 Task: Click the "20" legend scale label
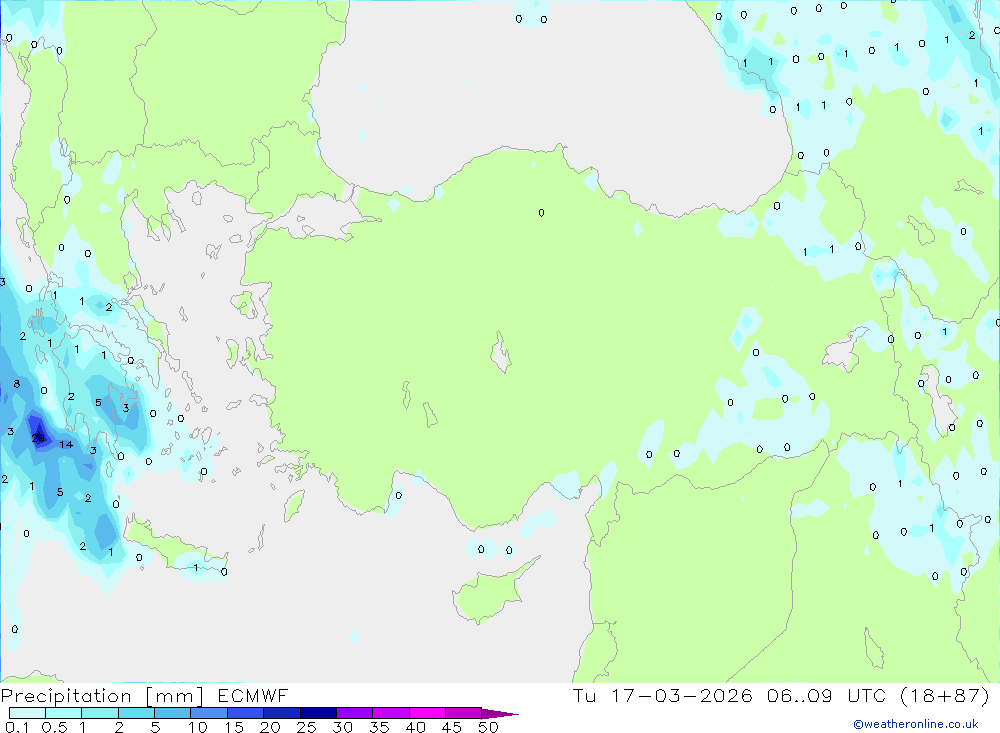coord(270,727)
